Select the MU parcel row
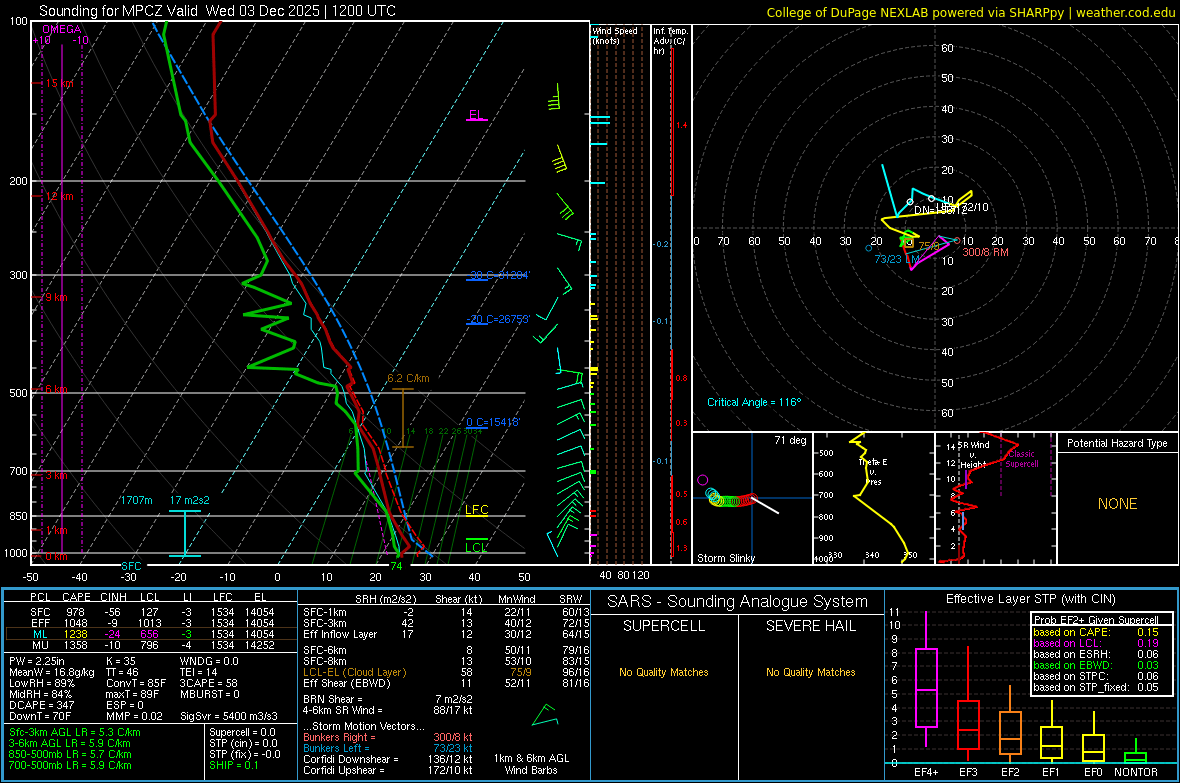Image resolution: width=1180 pixels, height=783 pixels. [x=150, y=644]
